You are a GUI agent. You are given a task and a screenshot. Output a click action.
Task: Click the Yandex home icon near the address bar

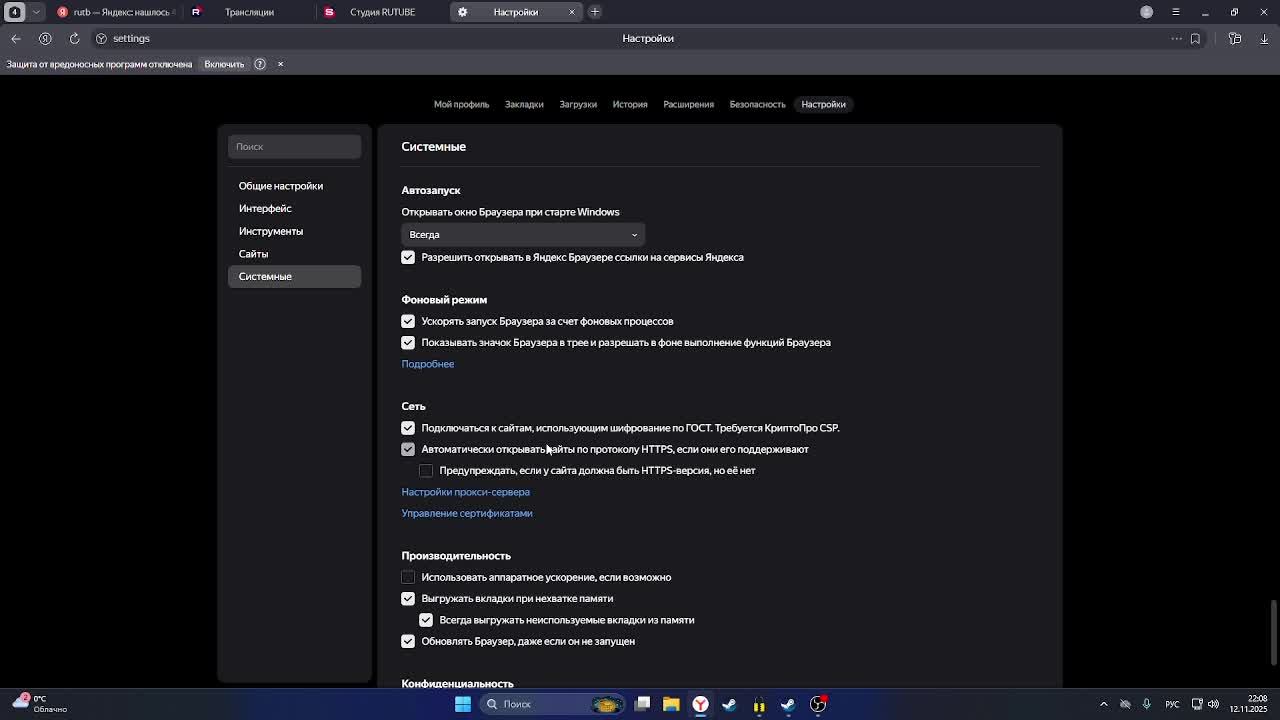pos(45,38)
